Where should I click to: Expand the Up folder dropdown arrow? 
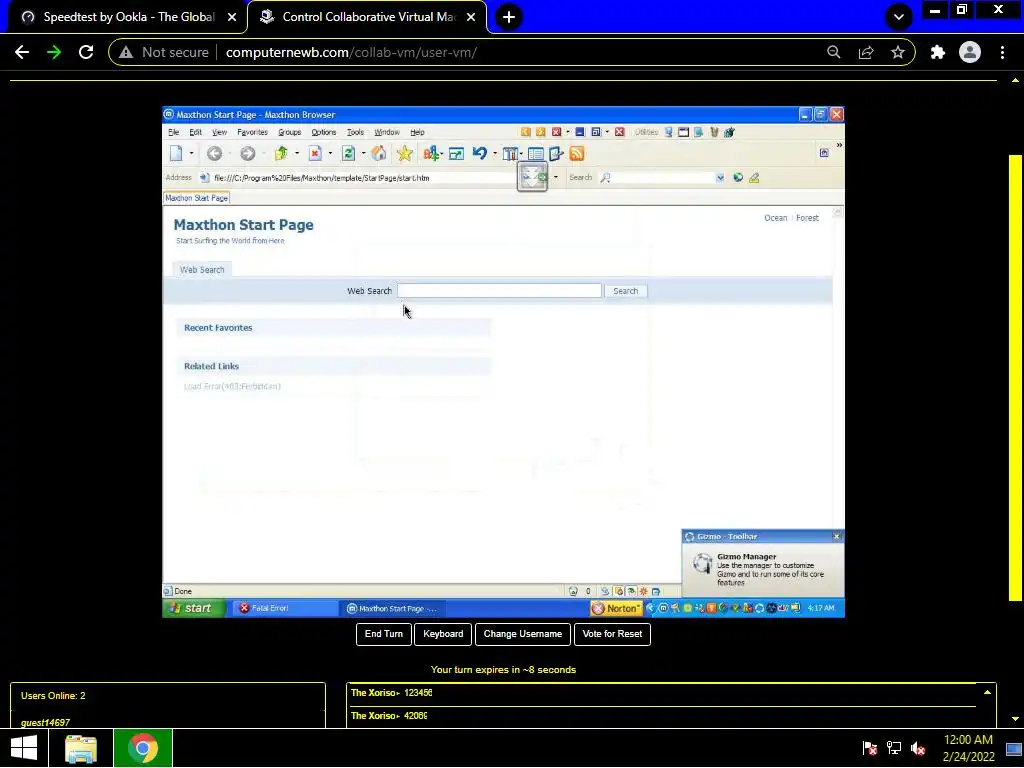[x=296, y=153]
